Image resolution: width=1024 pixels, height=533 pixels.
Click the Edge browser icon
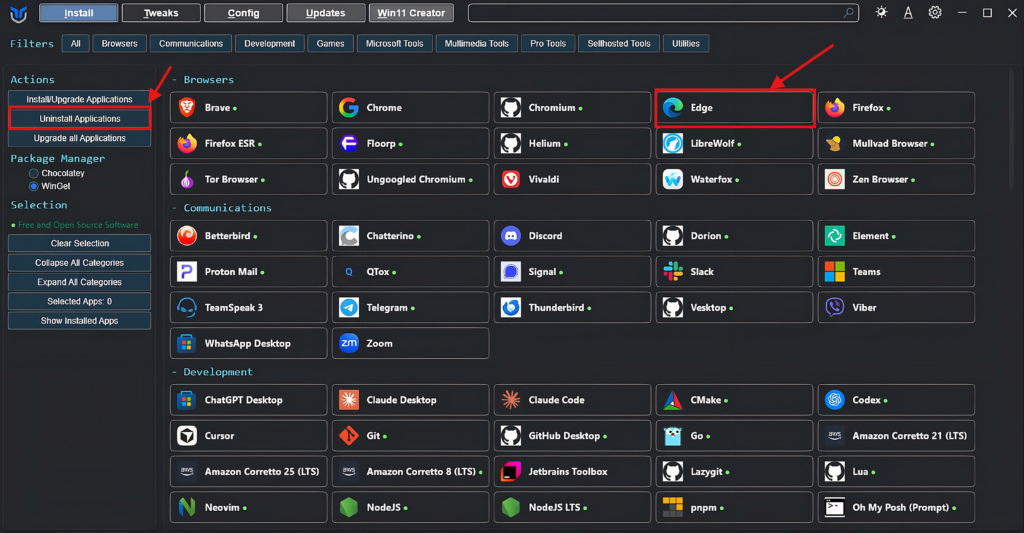click(673, 108)
